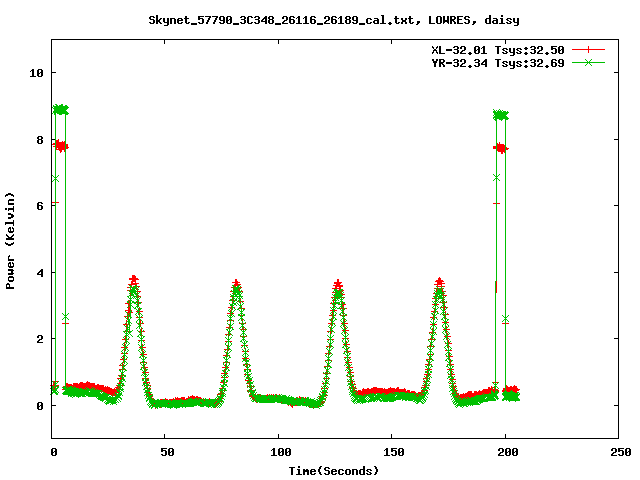Click the Time(Seconds) x-axis label

[335, 470]
